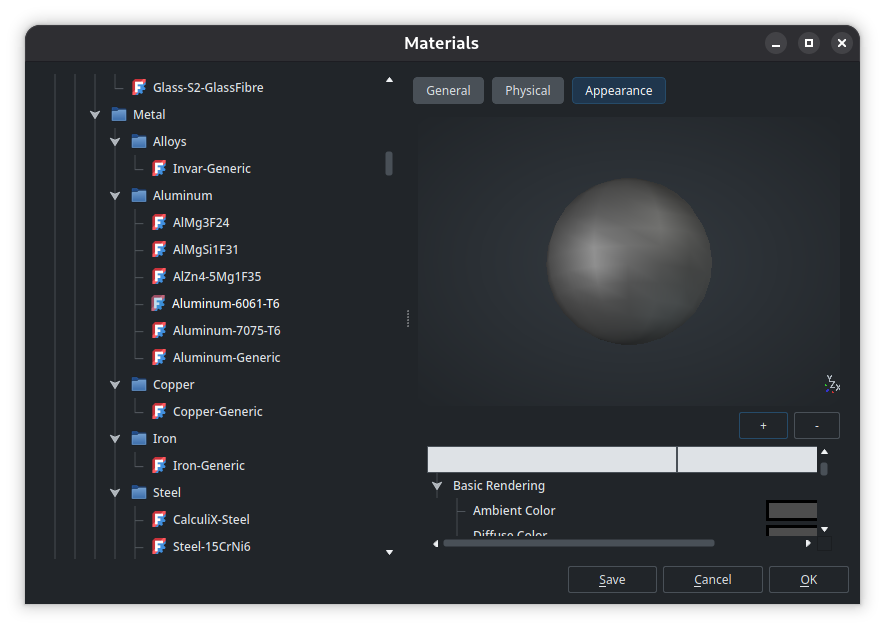Screen dimensions: 885x629
Task: Select the Aluminum-7075-T6 material icon
Action: pyautogui.click(x=159, y=330)
